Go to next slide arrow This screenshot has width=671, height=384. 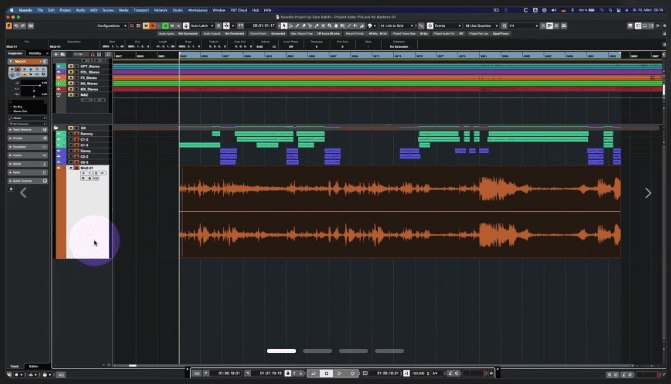(x=648, y=193)
